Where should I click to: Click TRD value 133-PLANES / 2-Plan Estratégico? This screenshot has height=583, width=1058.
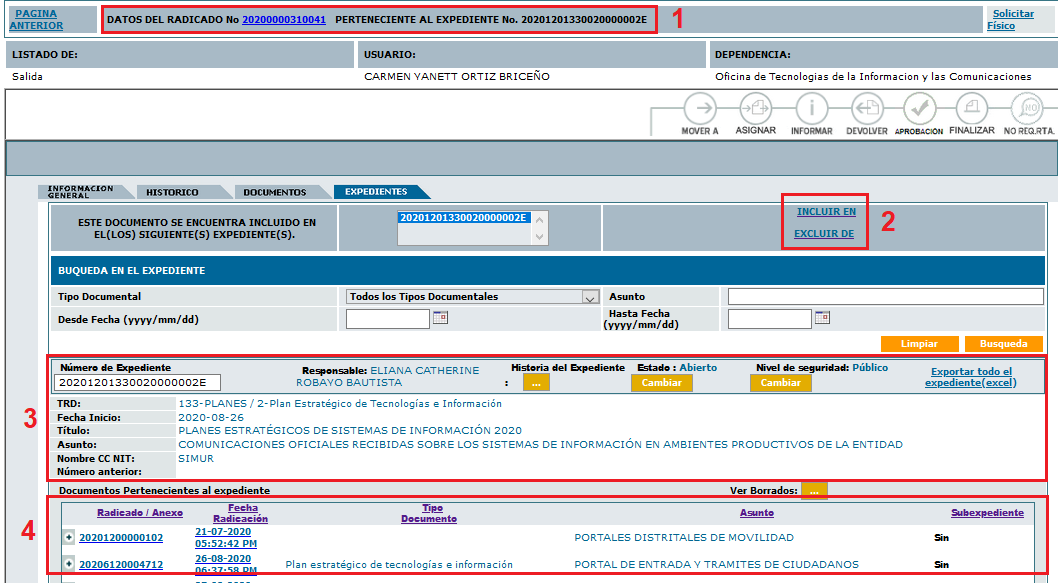pos(339,404)
